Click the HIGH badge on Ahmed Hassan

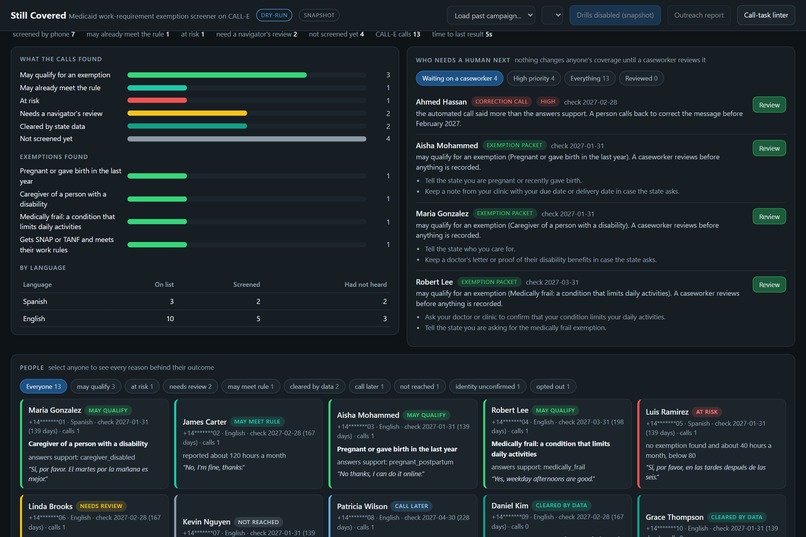coord(548,102)
